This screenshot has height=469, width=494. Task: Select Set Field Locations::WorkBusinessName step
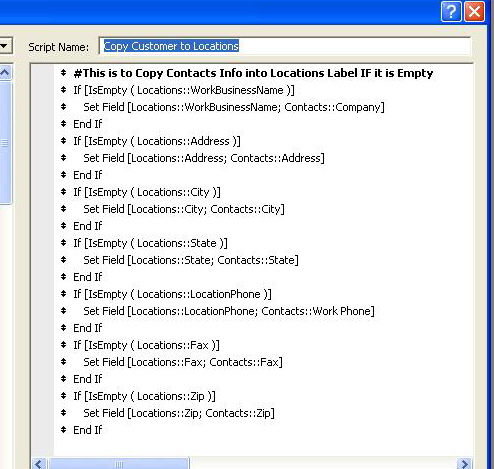pyautogui.click(x=234, y=107)
